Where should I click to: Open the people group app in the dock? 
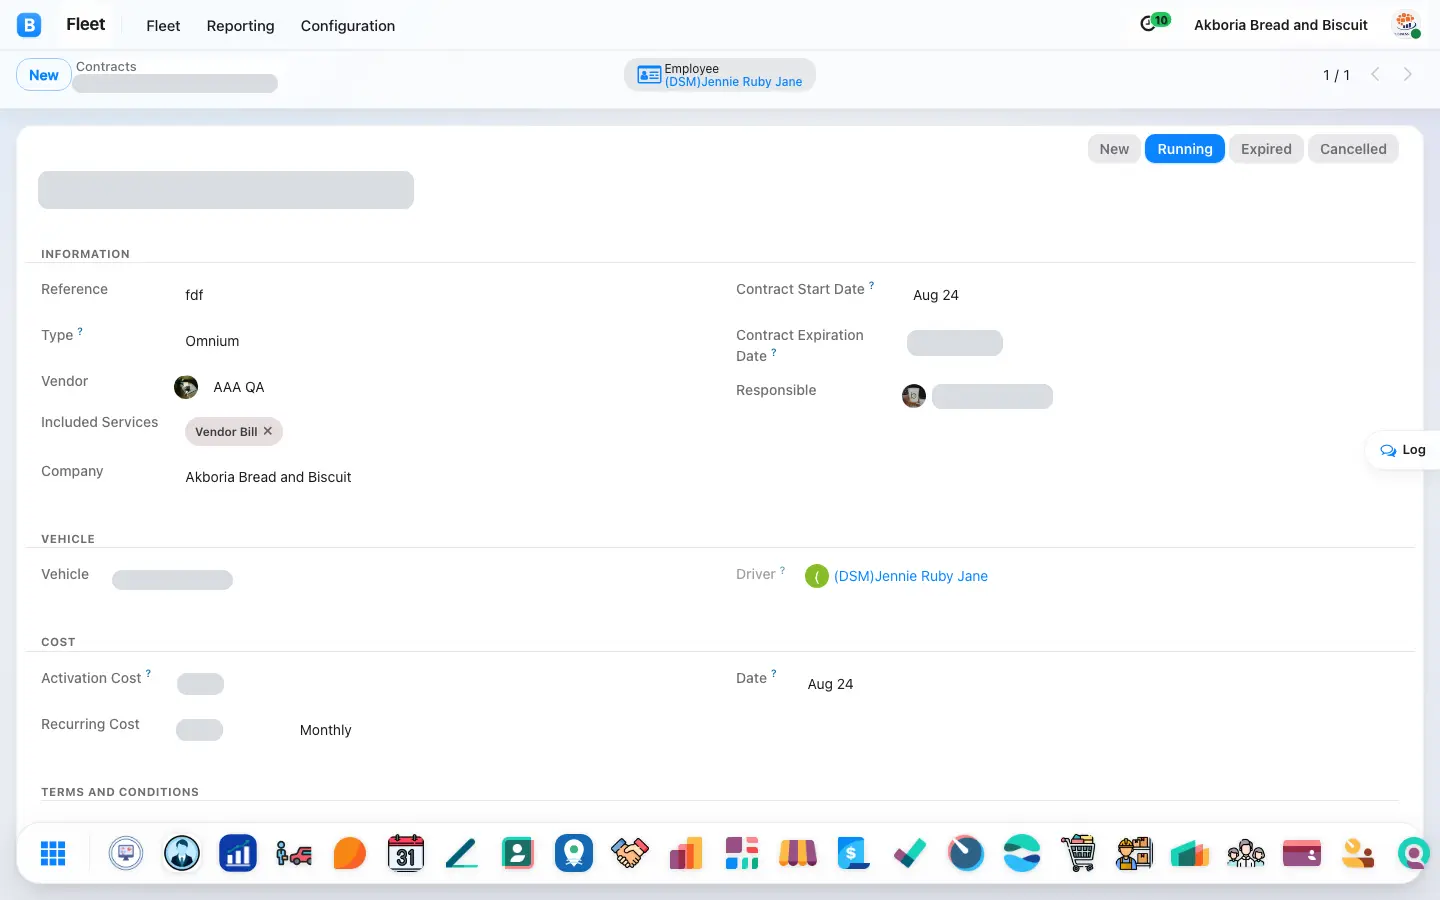pos(1246,853)
